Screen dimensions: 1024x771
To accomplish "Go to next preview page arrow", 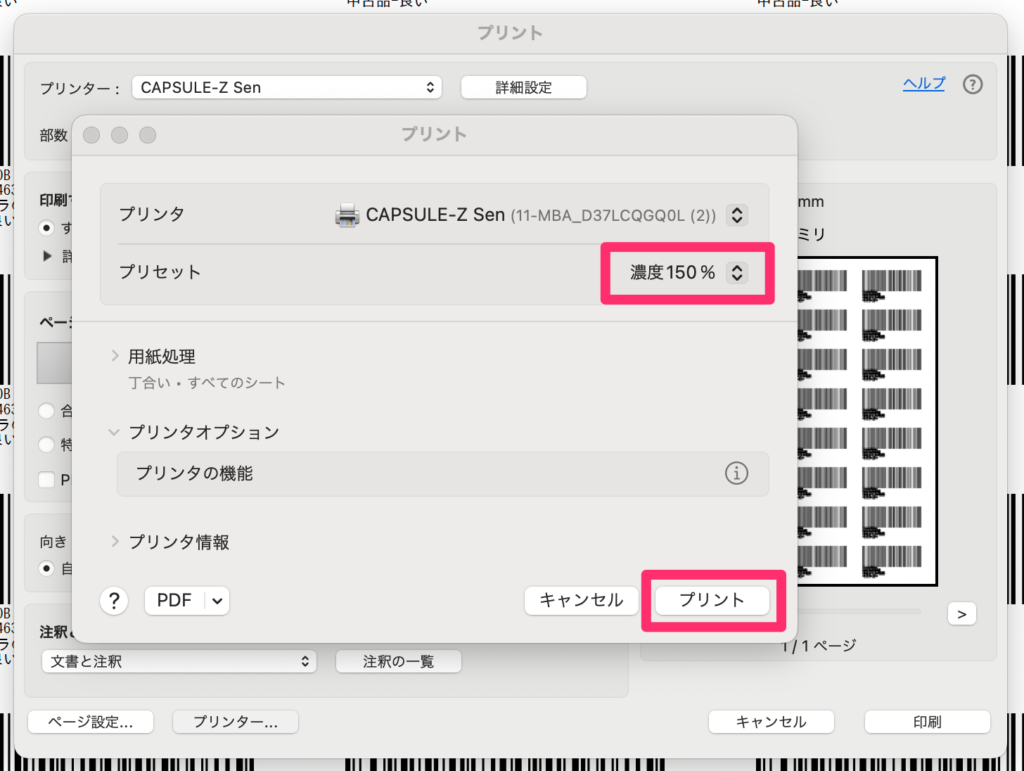I will (961, 614).
